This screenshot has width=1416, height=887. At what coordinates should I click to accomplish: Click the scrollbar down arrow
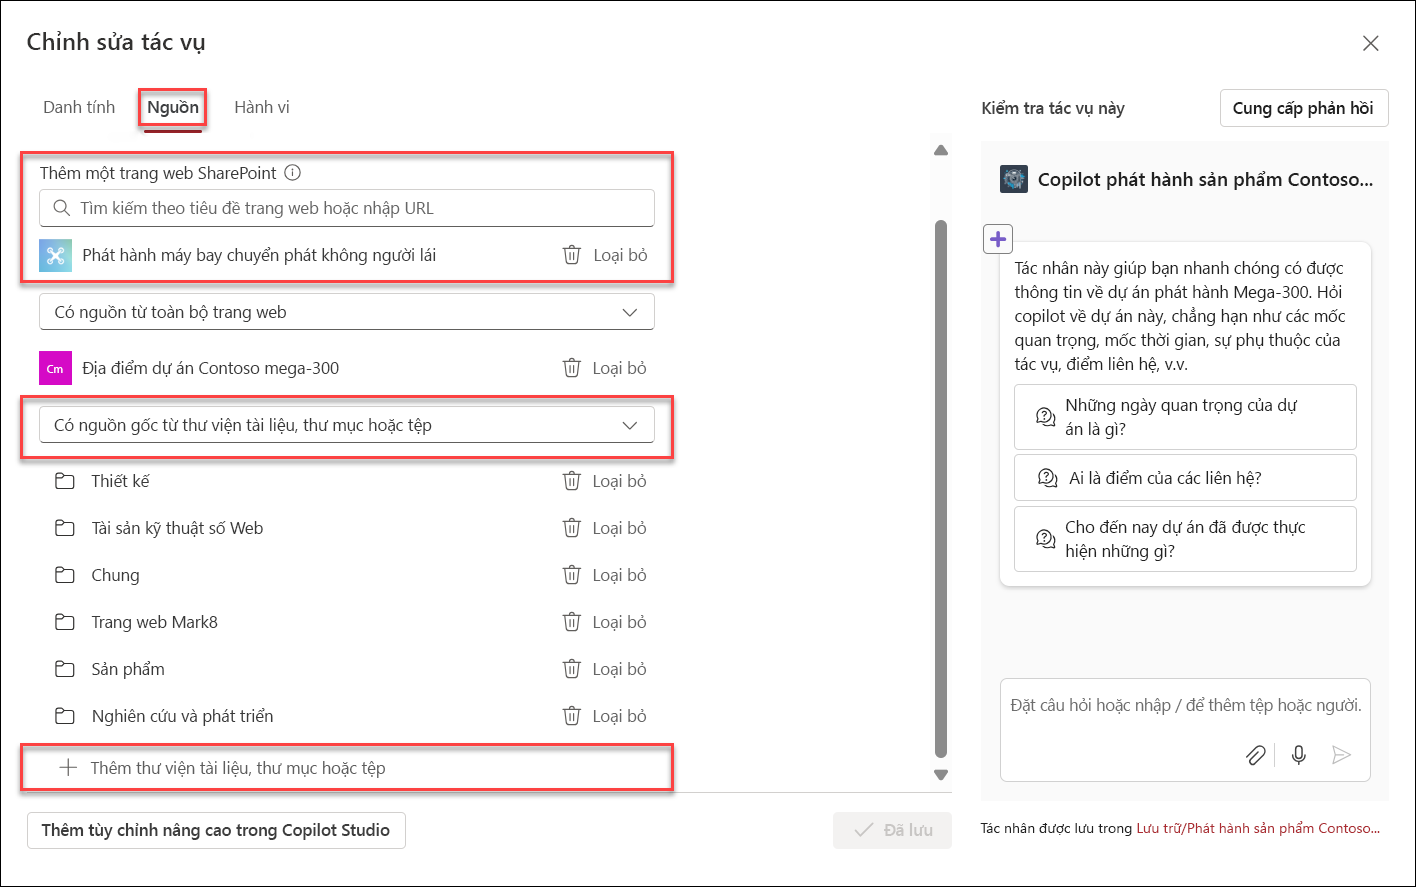(940, 775)
